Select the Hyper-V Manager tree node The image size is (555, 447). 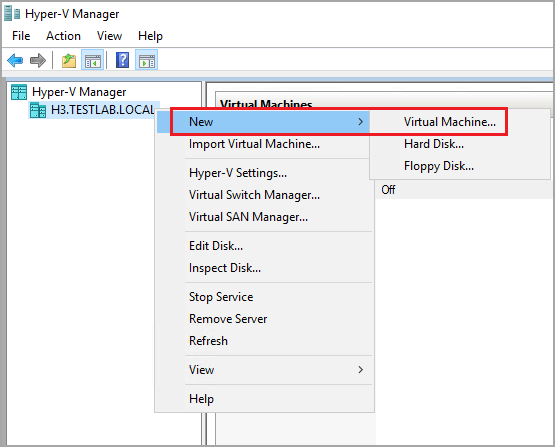tap(79, 92)
